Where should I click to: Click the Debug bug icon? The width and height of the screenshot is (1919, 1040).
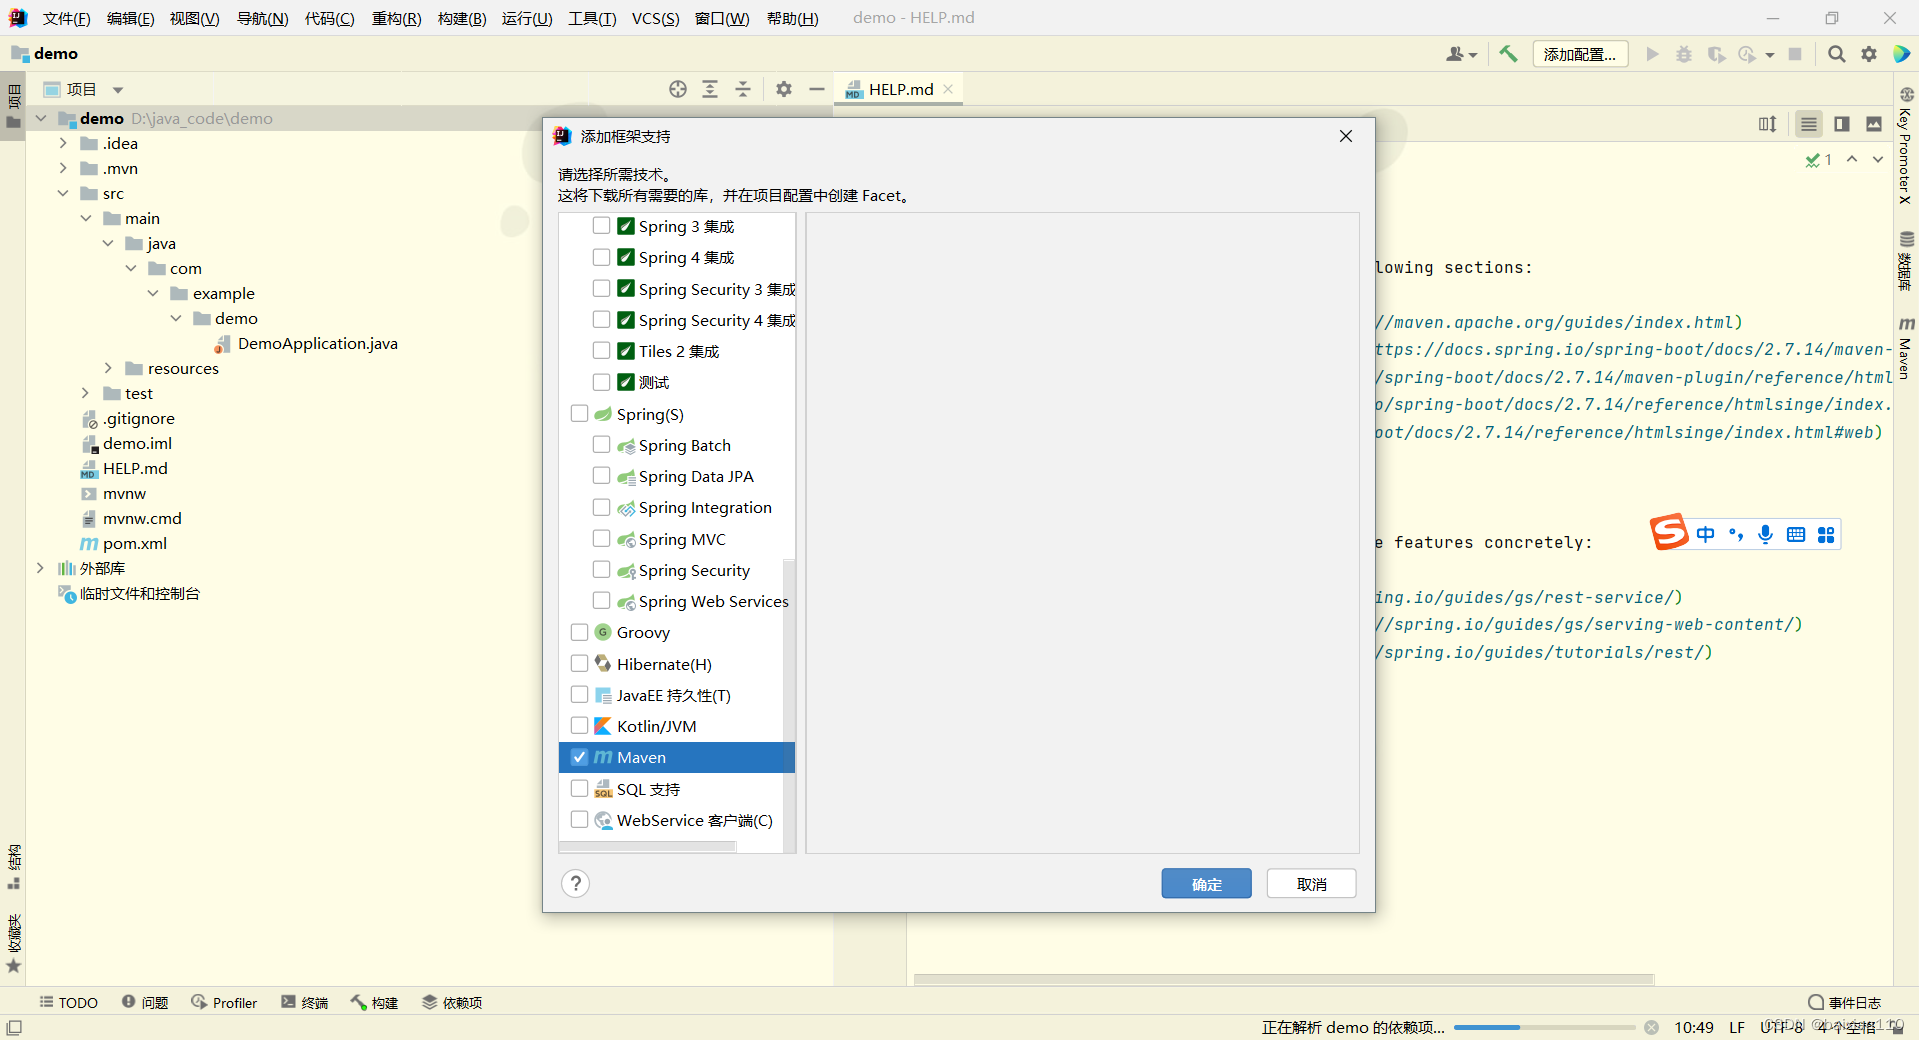pos(1684,54)
